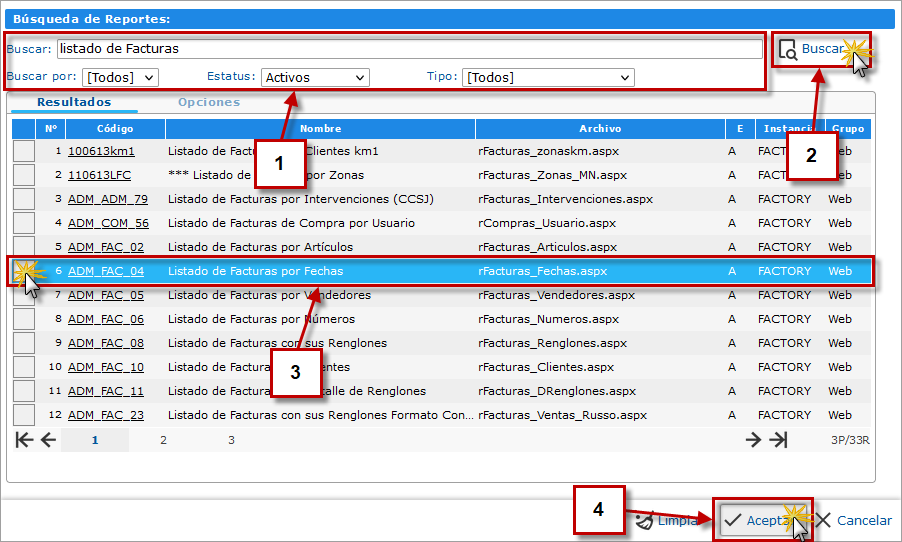The height and width of the screenshot is (542, 902).
Task: Check the row selector for ADM_COM_56
Action: (x=24, y=223)
